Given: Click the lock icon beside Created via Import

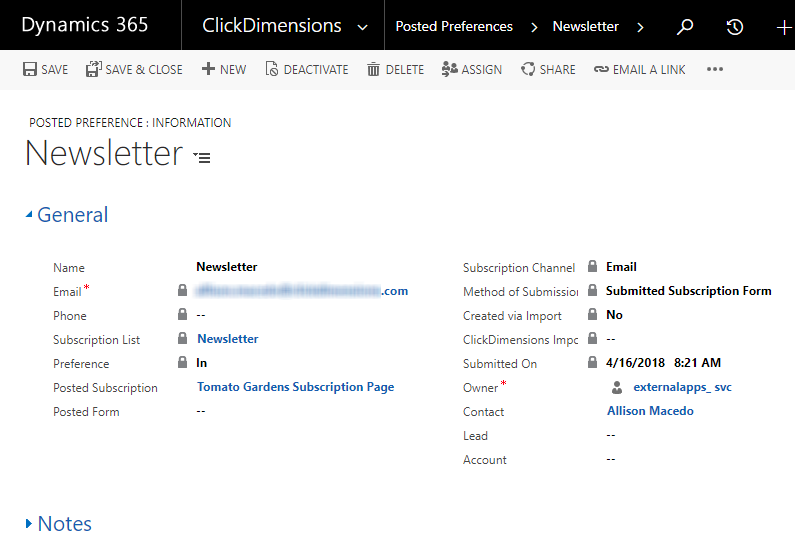Looking at the screenshot, I should point(592,314).
